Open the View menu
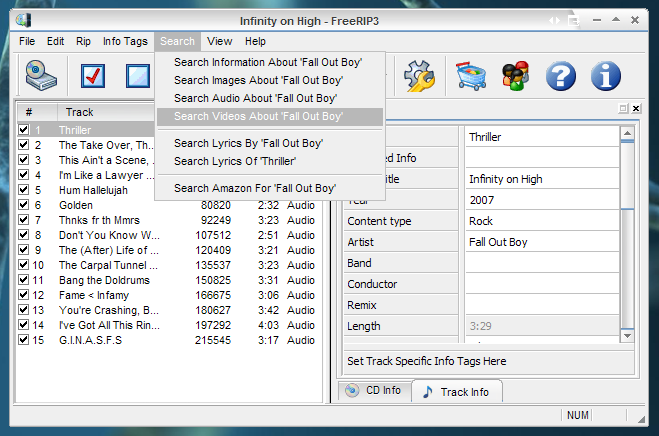The image size is (659, 436). pyautogui.click(x=219, y=41)
